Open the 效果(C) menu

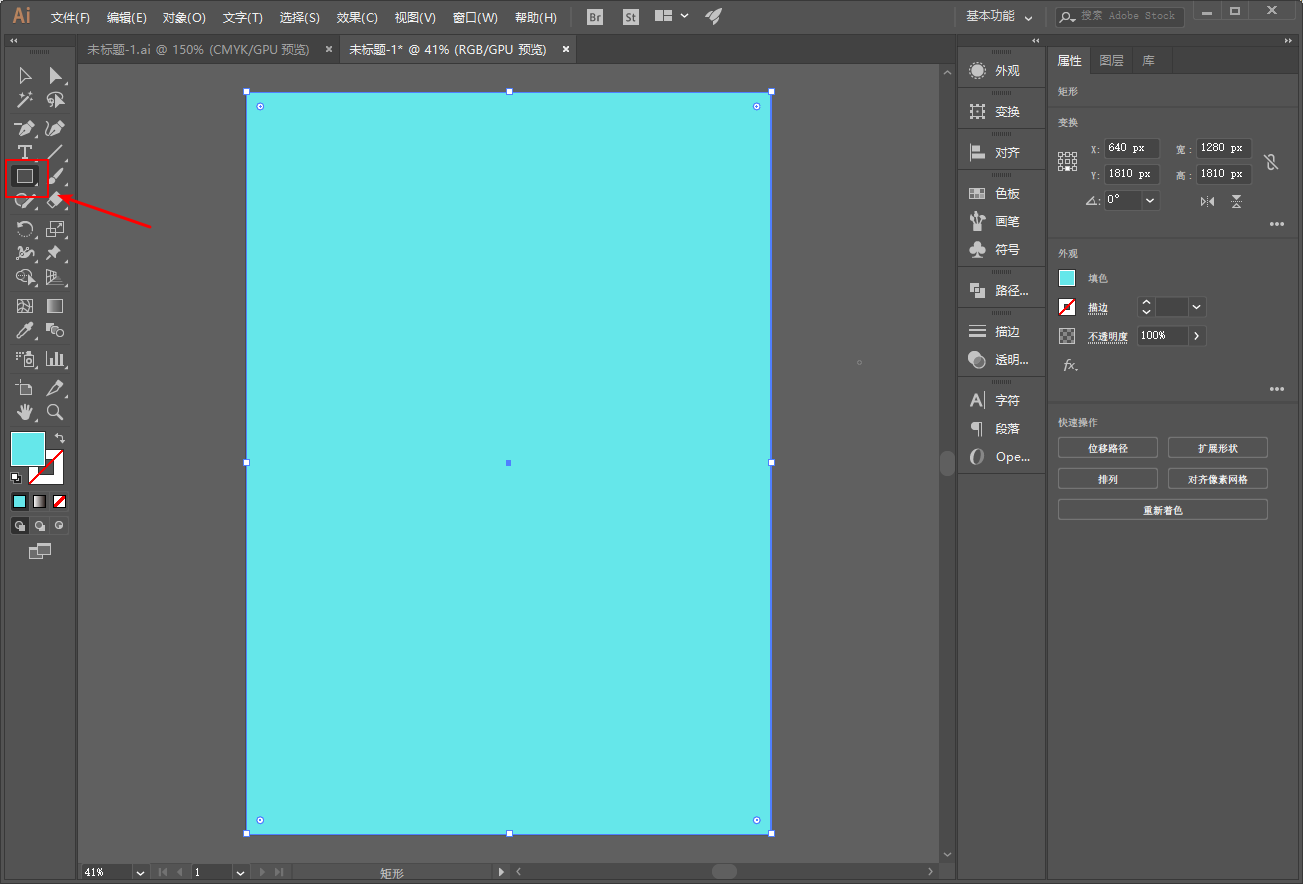point(357,18)
